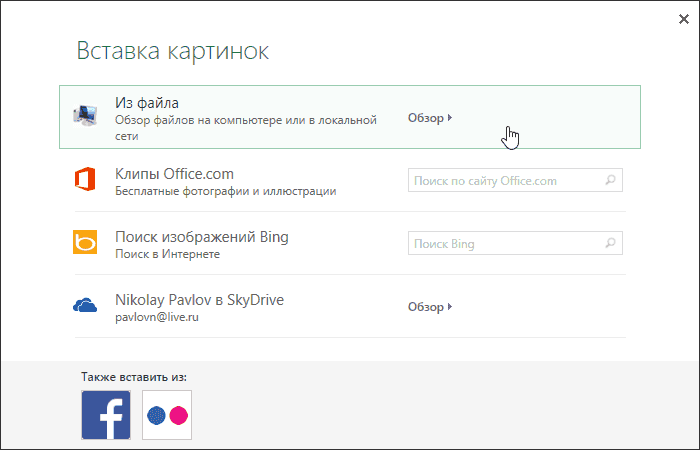Insert from Flickr using its icon
Screen dimensions: 700x450
tap(167, 415)
